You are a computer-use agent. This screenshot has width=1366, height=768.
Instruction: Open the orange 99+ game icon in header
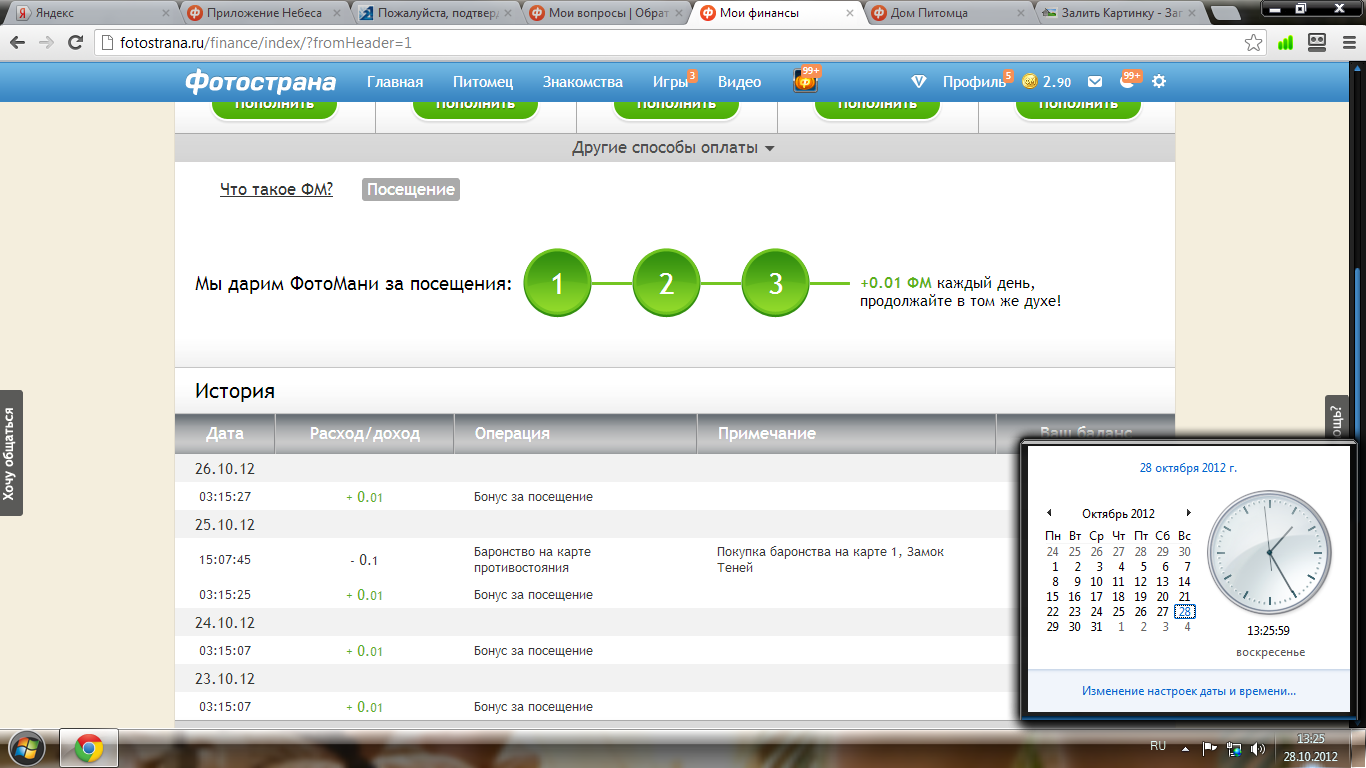point(806,81)
